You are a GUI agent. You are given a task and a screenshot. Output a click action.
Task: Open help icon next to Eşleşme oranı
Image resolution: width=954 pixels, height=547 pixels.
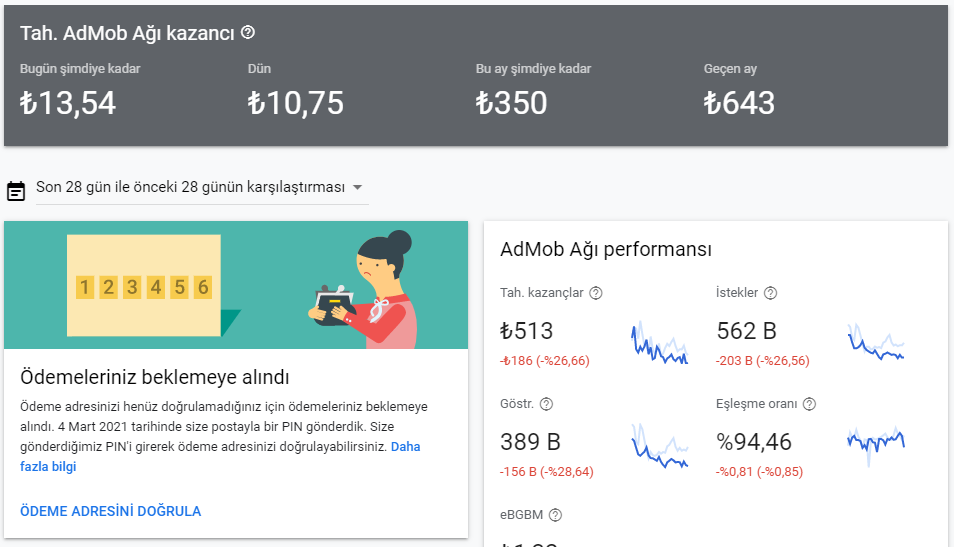[809, 404]
